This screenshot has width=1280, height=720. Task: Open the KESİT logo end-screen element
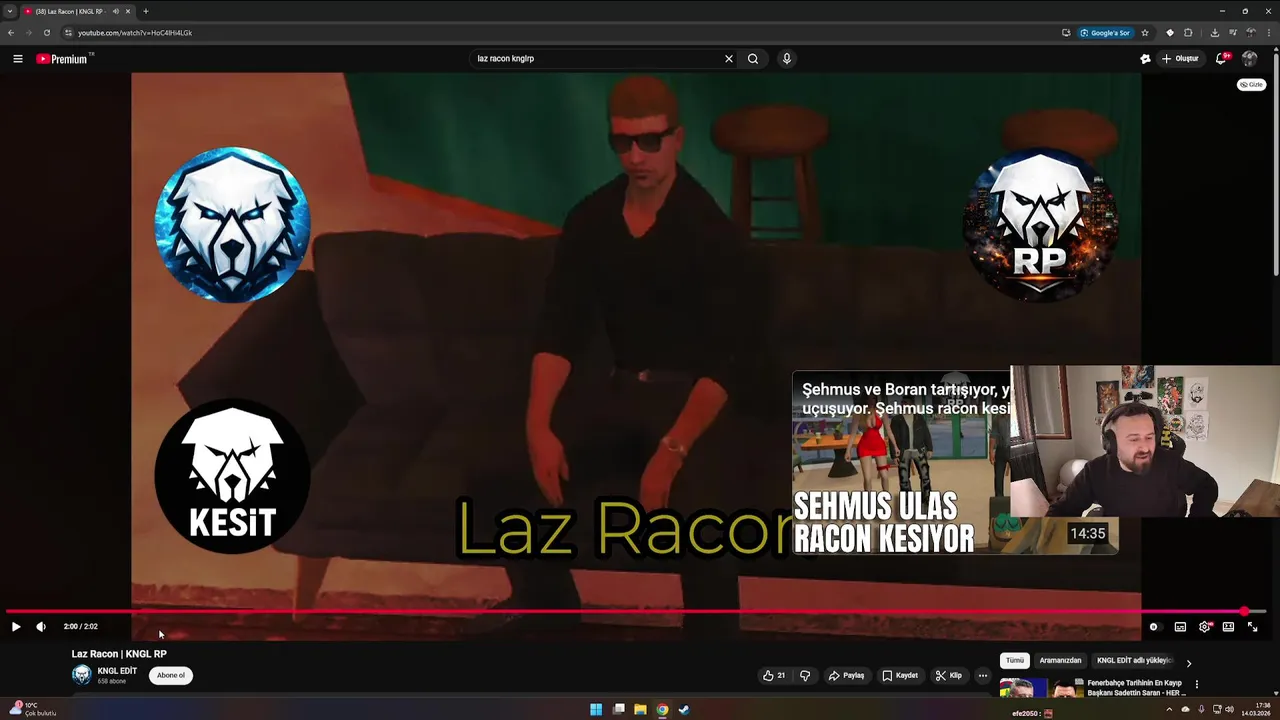232,476
